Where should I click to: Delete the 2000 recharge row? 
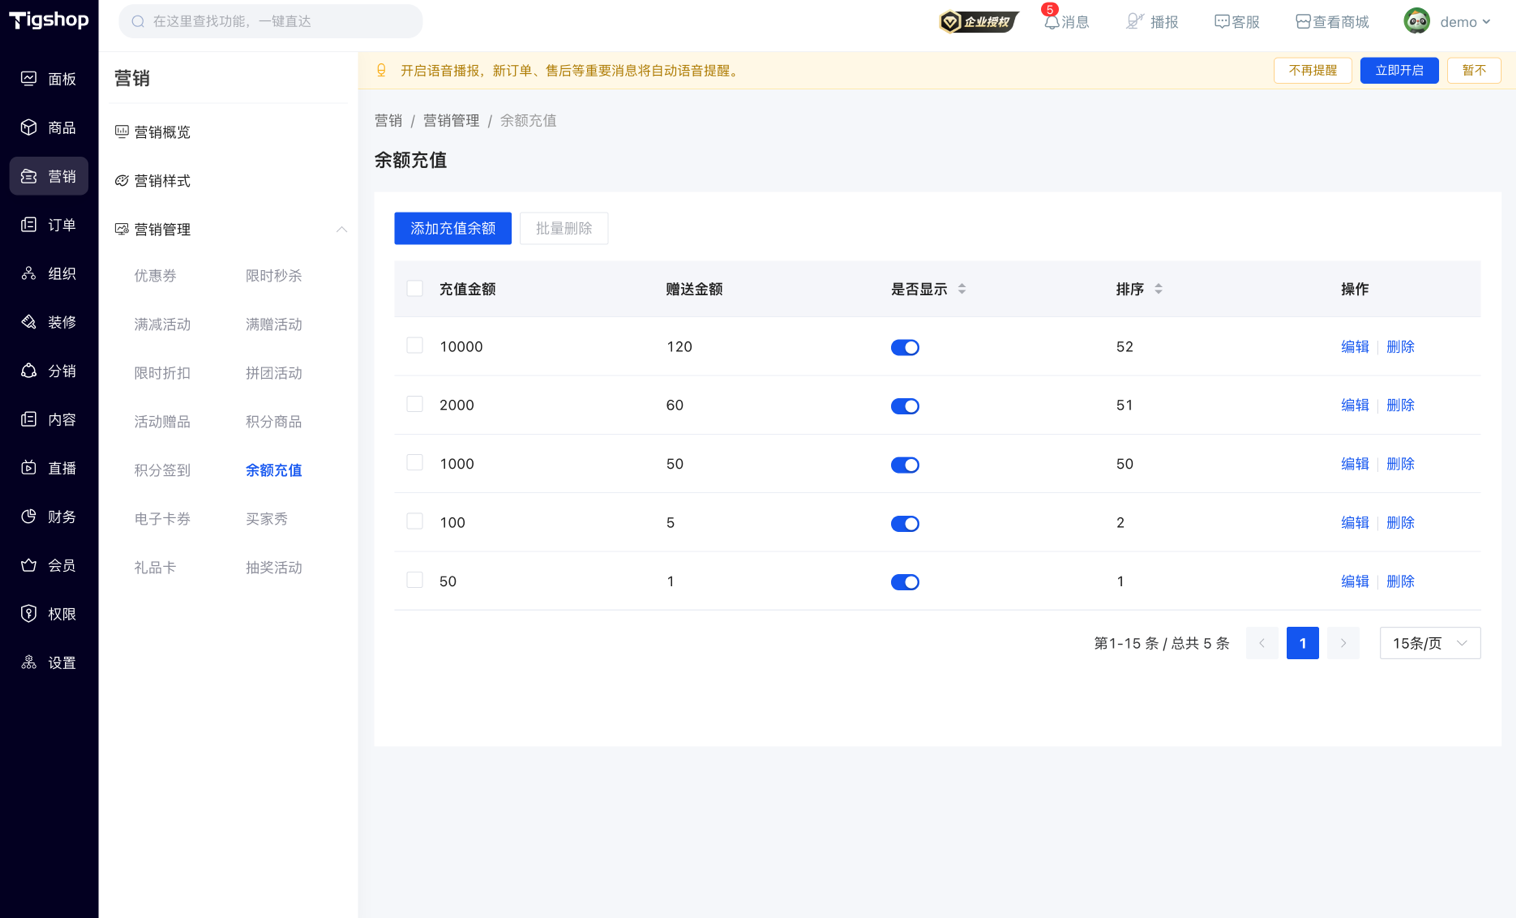coord(1400,405)
